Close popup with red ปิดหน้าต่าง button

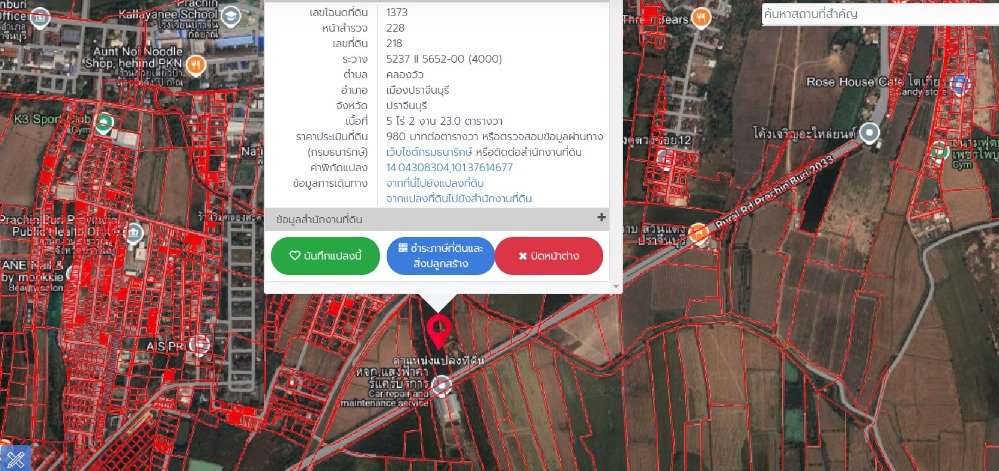549,256
